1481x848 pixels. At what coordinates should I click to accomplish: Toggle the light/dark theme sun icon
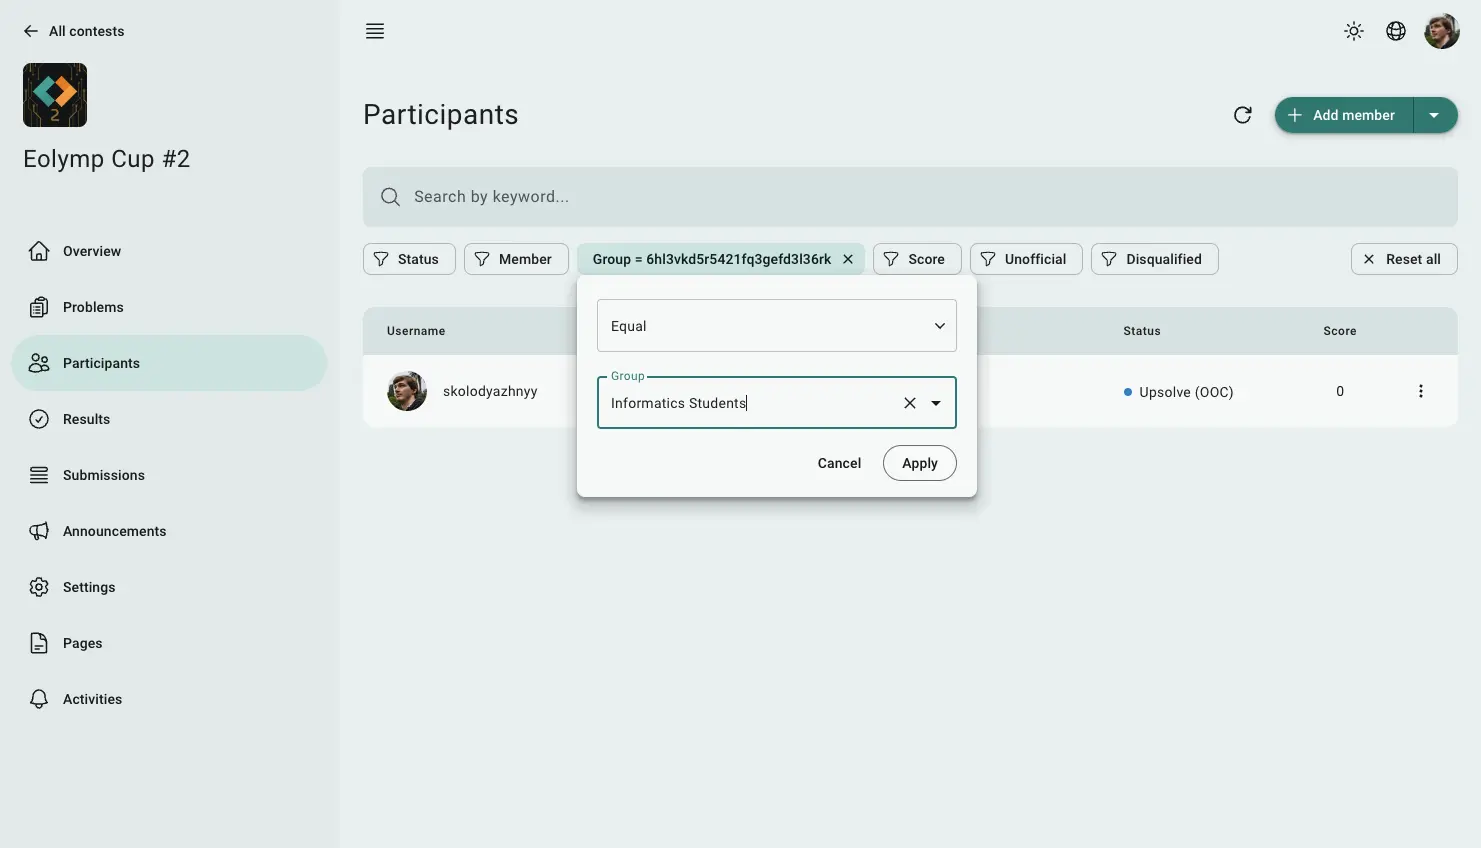point(1354,31)
